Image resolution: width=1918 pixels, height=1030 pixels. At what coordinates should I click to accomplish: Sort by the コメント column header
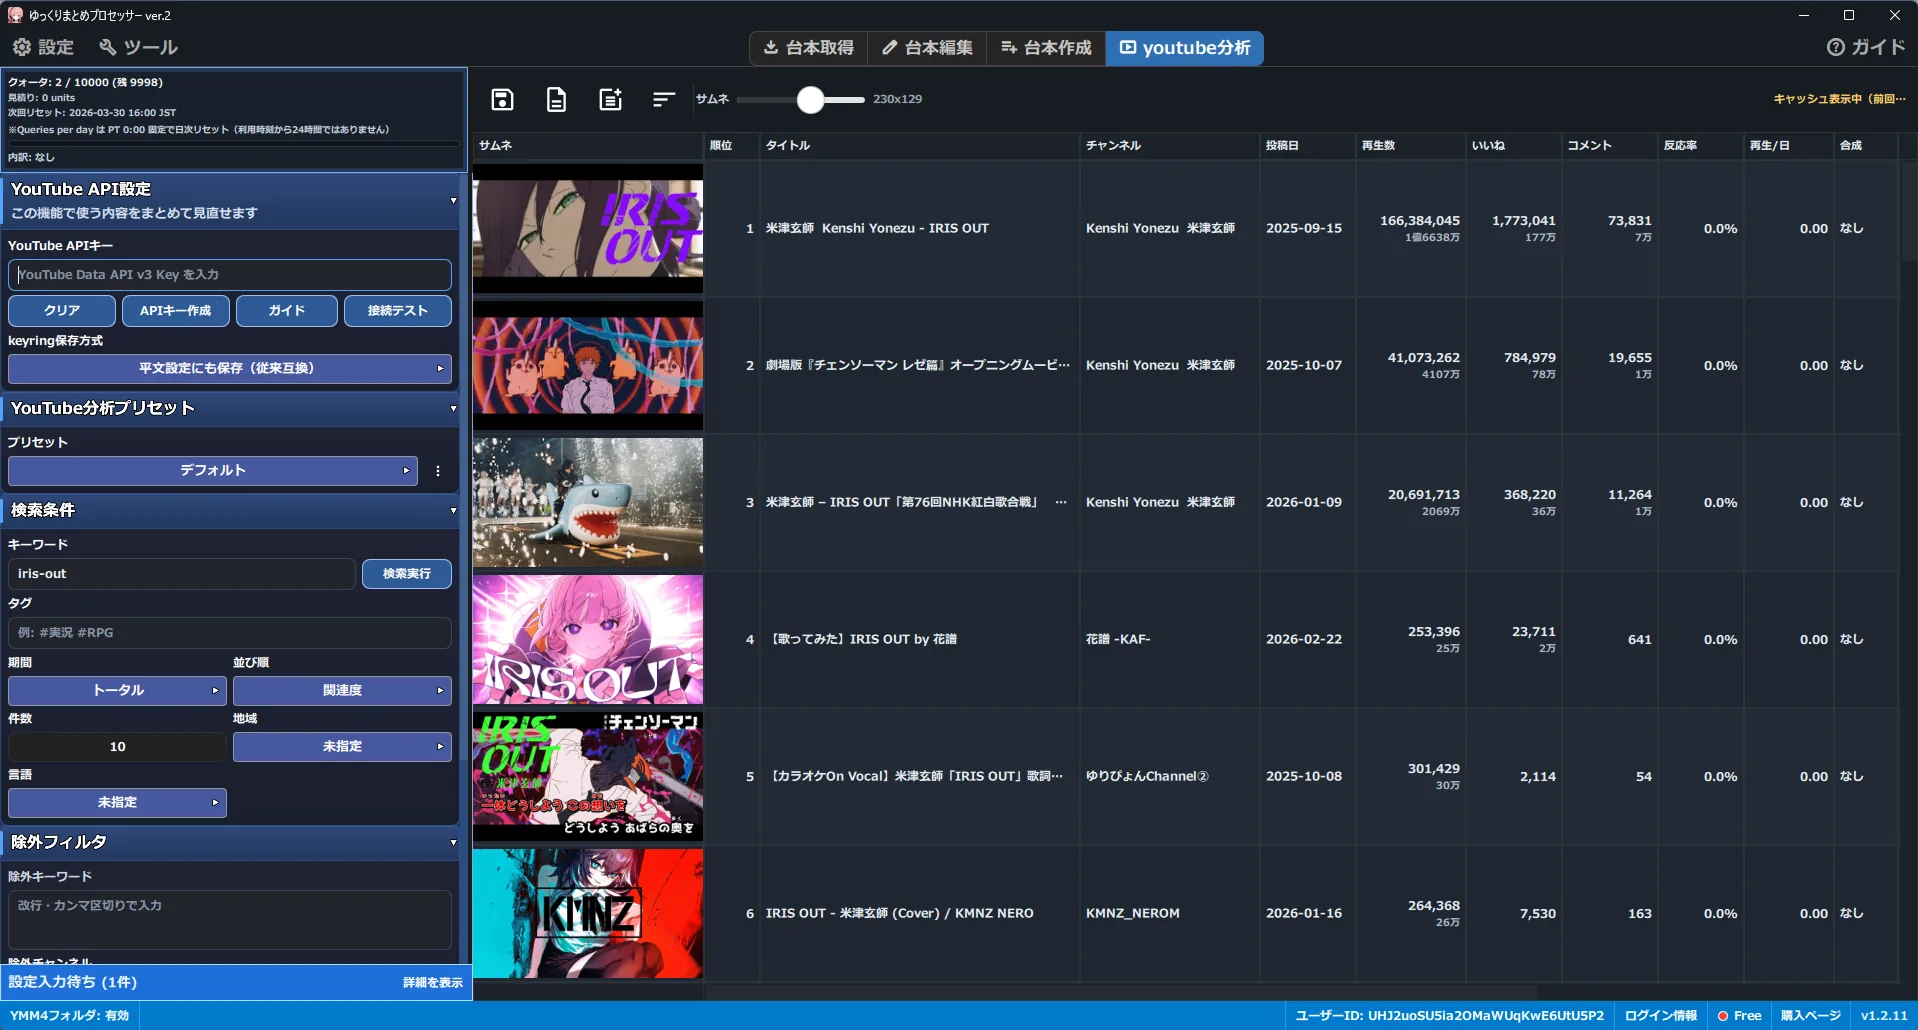click(x=1609, y=146)
